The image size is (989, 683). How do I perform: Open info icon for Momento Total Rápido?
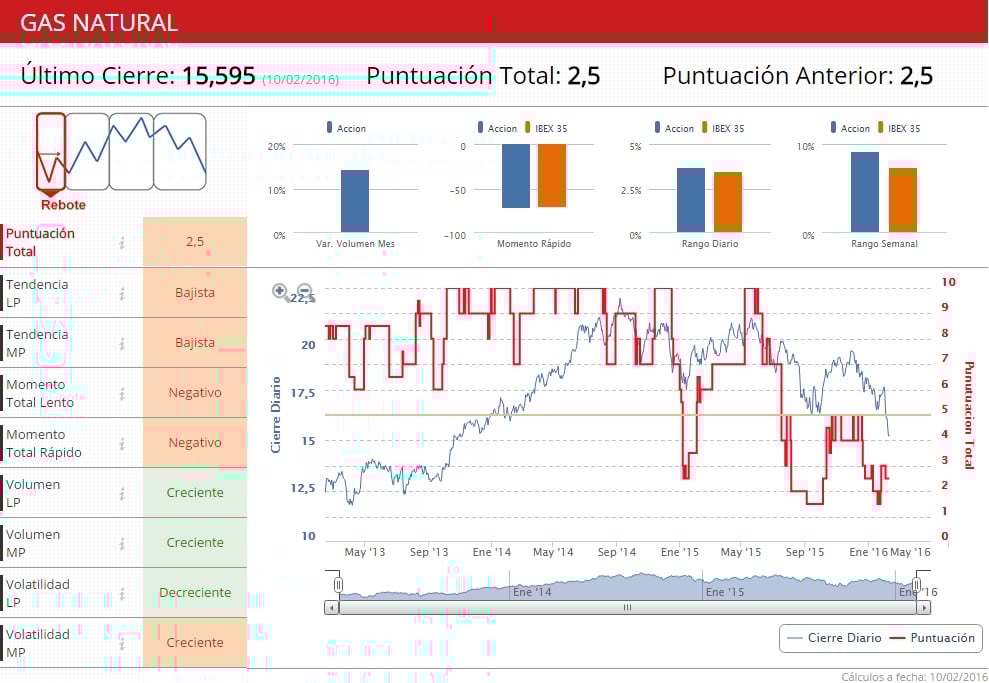click(122, 443)
